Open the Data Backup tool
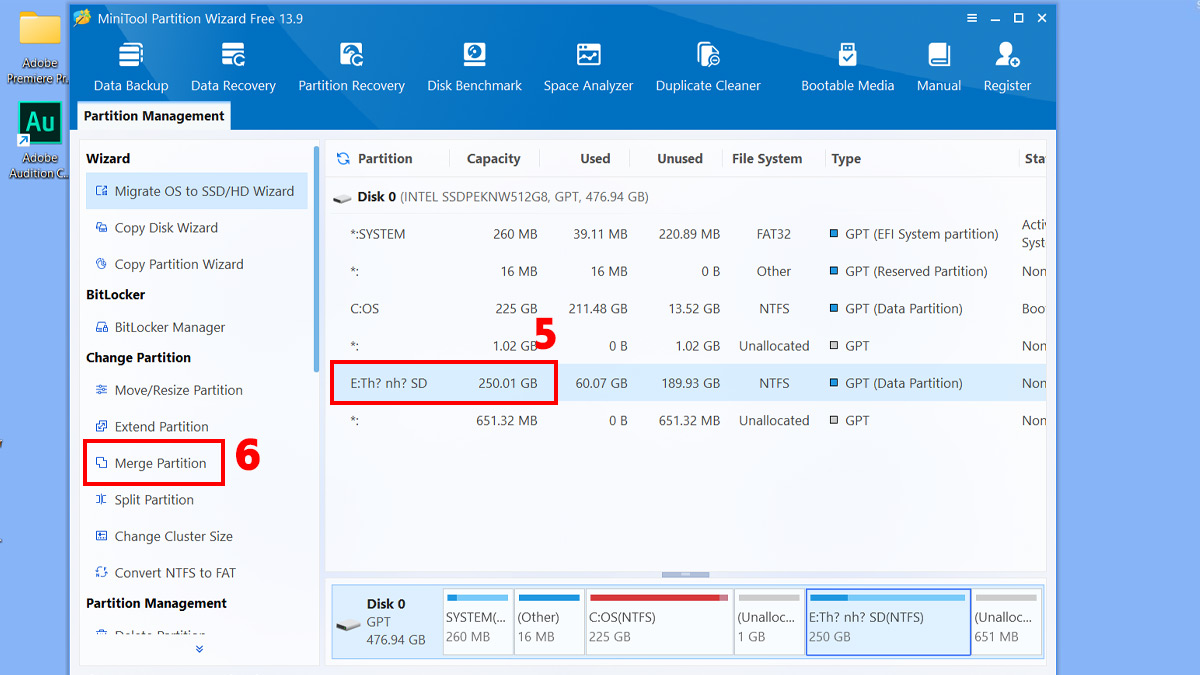Viewport: 1200px width, 675px height. click(x=131, y=67)
